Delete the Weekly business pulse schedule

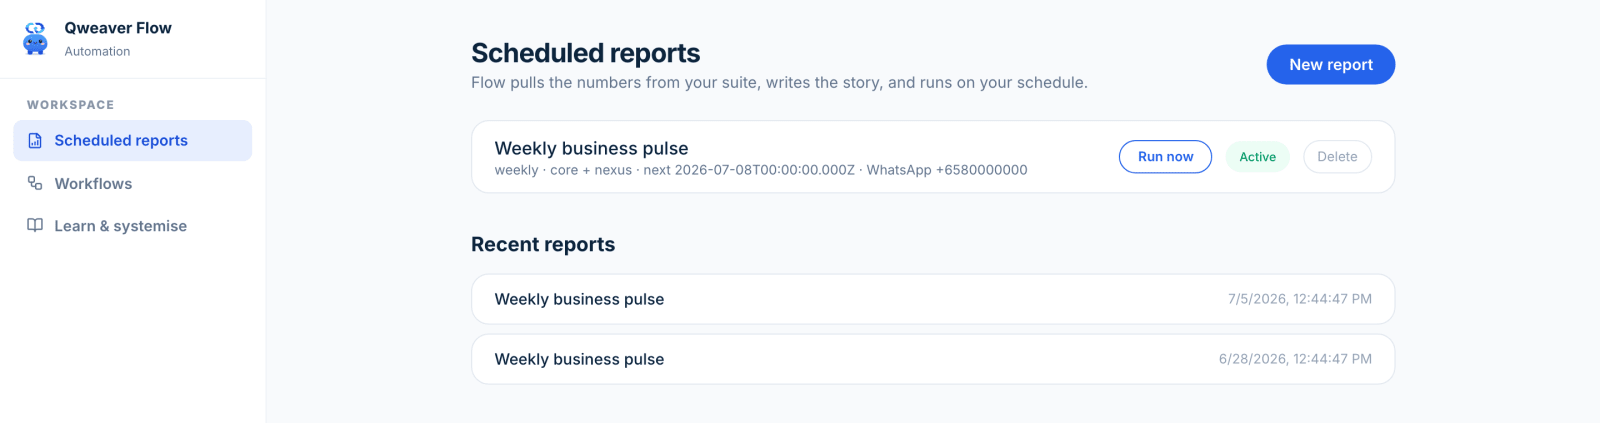tap(1337, 157)
